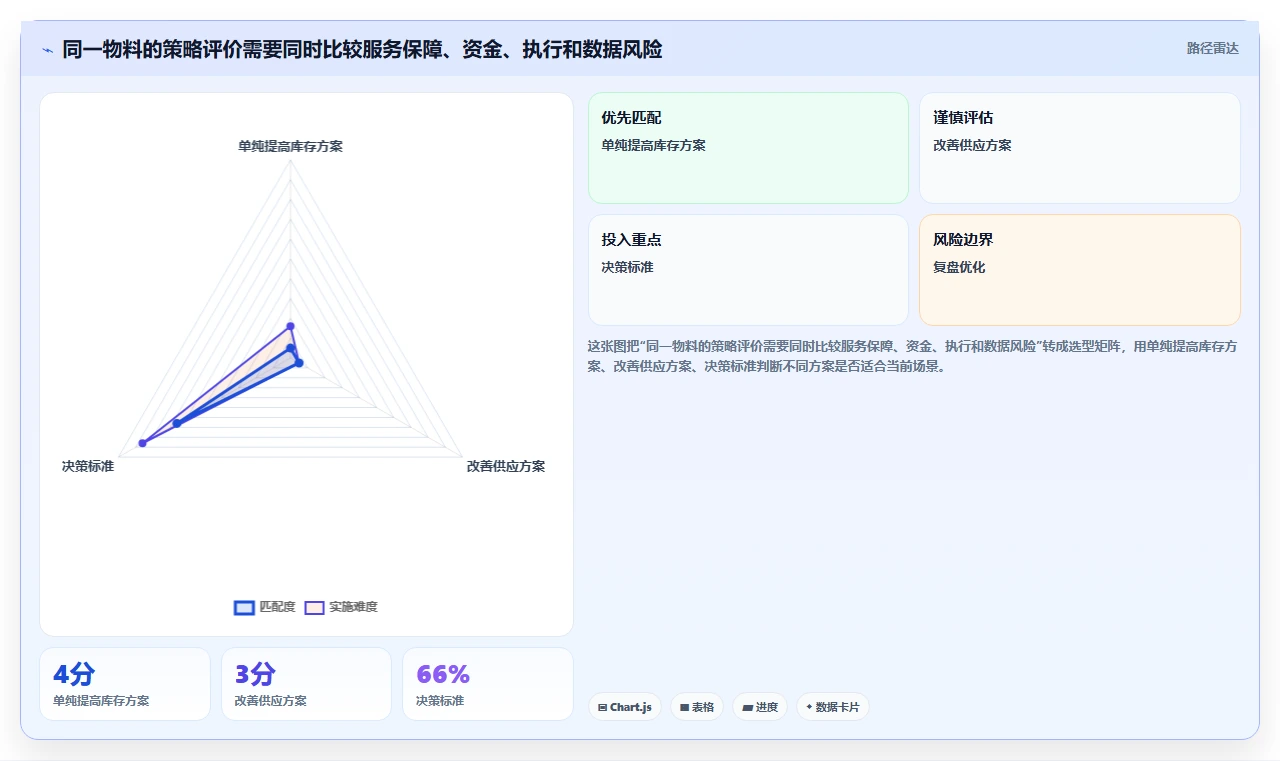
Task: Click 单纯提高库存方案 in the 优先匹配 card
Action: [653, 145]
